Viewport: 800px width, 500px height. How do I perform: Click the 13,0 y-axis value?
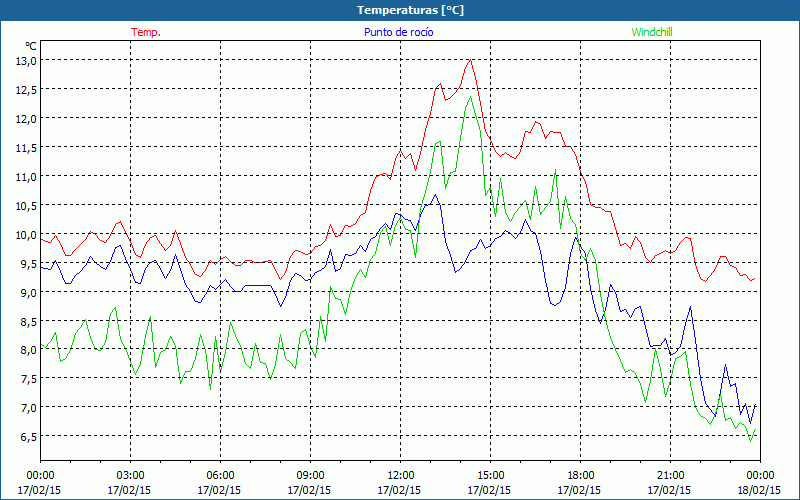pyautogui.click(x=27, y=60)
